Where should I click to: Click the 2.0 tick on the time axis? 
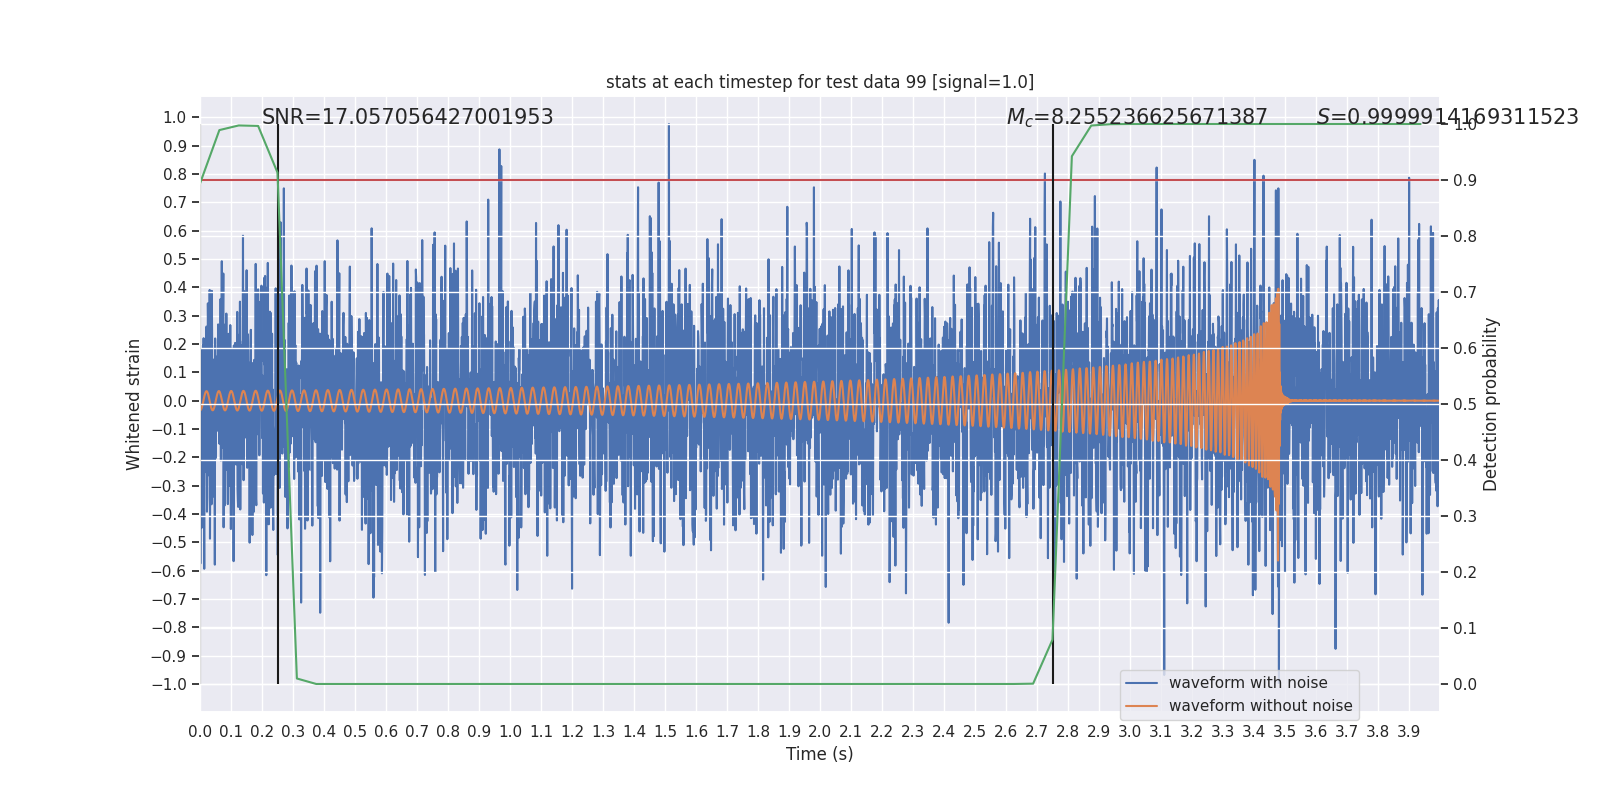(820, 732)
